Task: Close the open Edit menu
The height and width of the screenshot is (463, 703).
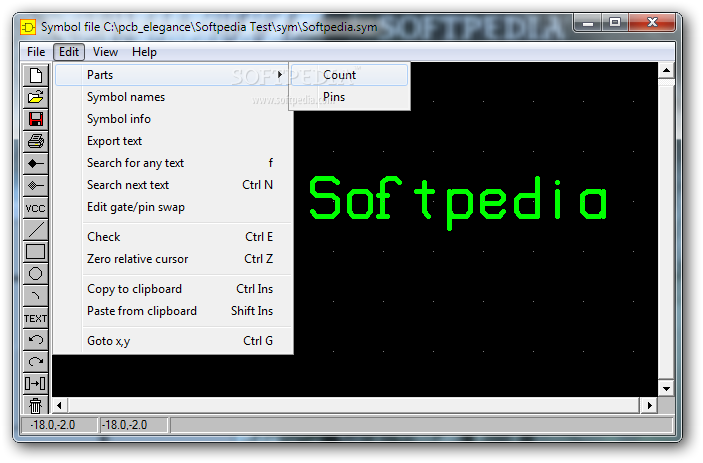Action: tap(69, 52)
